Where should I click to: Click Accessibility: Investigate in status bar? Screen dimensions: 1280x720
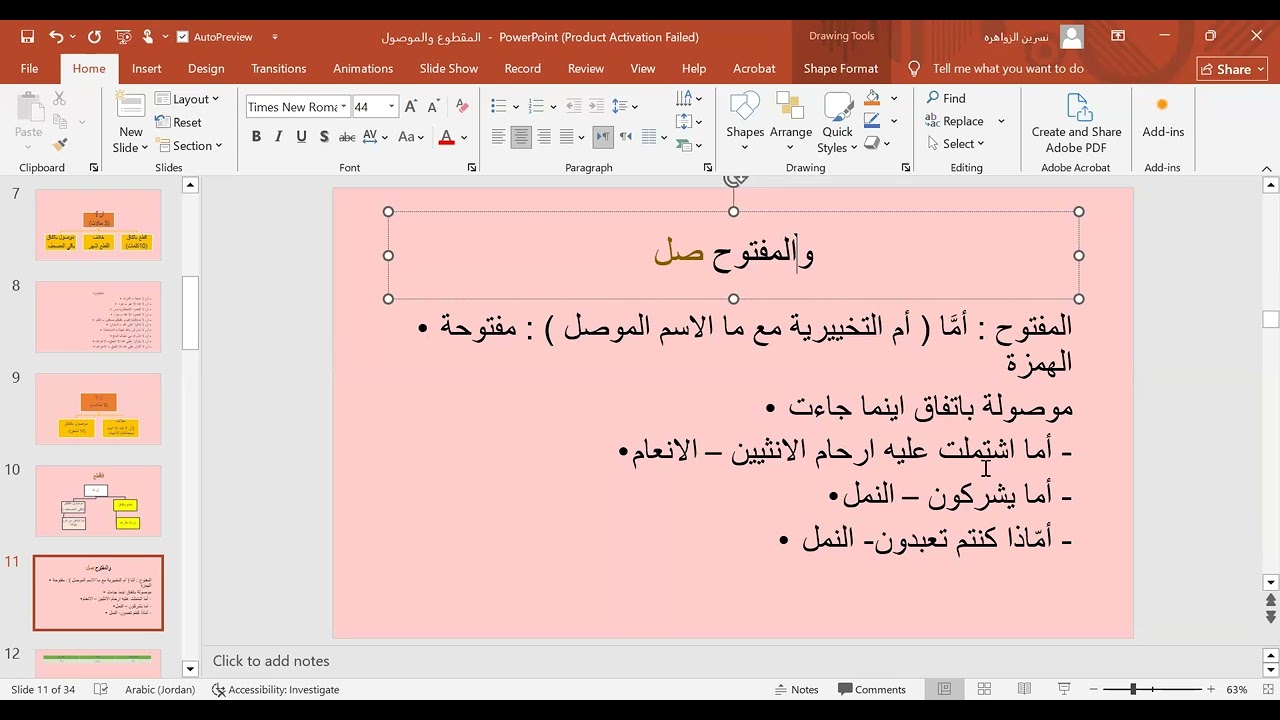[276, 689]
